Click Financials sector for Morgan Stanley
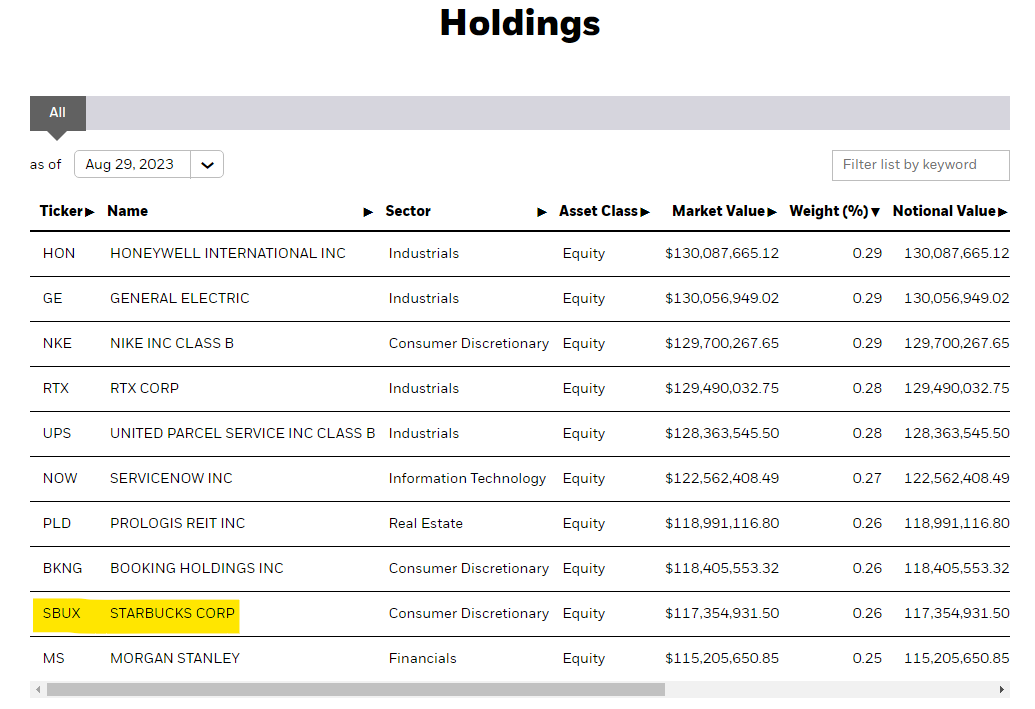This screenshot has height=709, width=1035. pyautogui.click(x=422, y=658)
